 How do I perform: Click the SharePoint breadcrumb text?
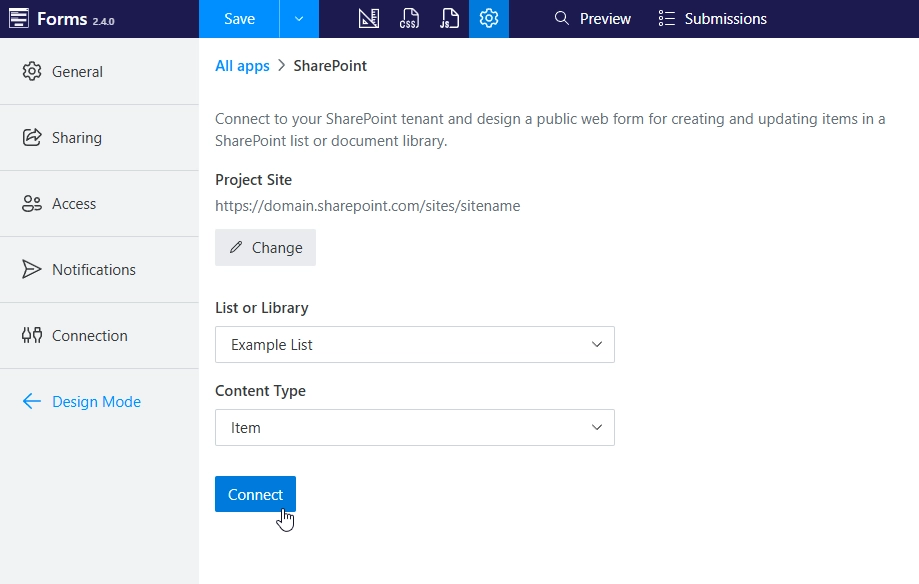tap(330, 66)
